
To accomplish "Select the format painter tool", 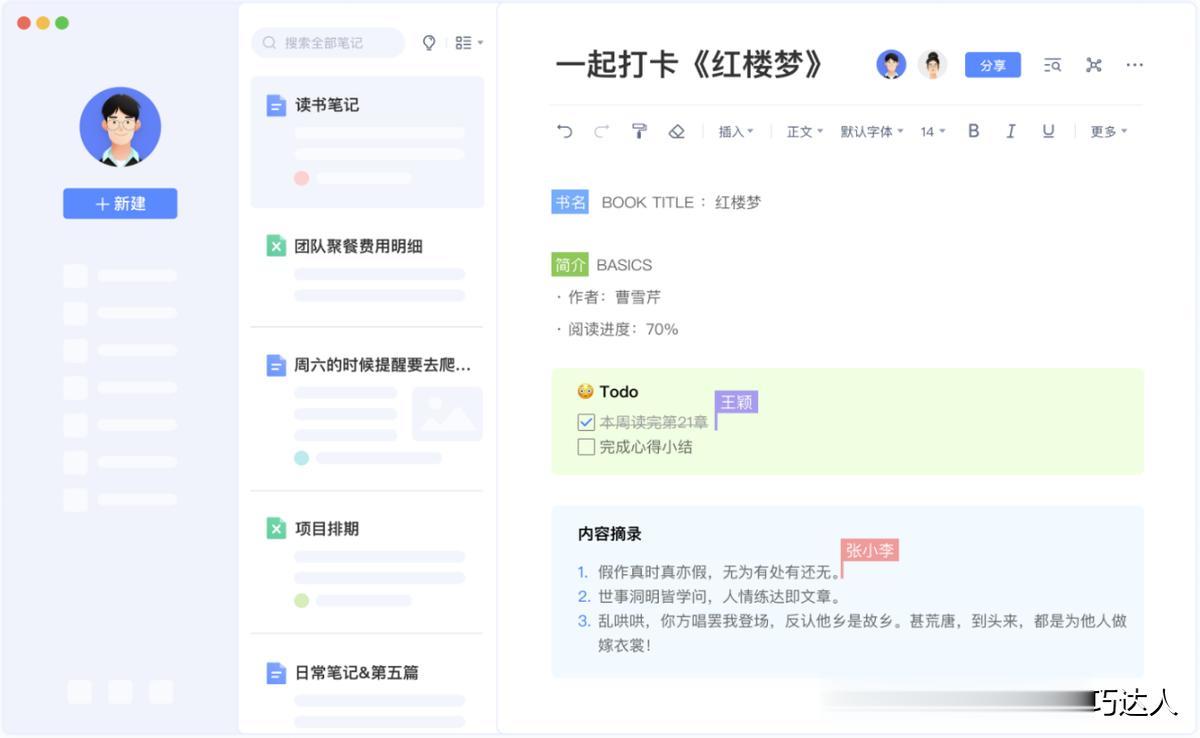I will point(639,131).
